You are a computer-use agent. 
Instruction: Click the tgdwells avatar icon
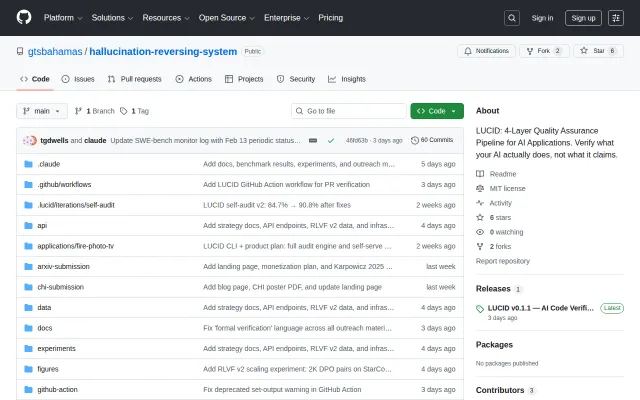[30, 140]
